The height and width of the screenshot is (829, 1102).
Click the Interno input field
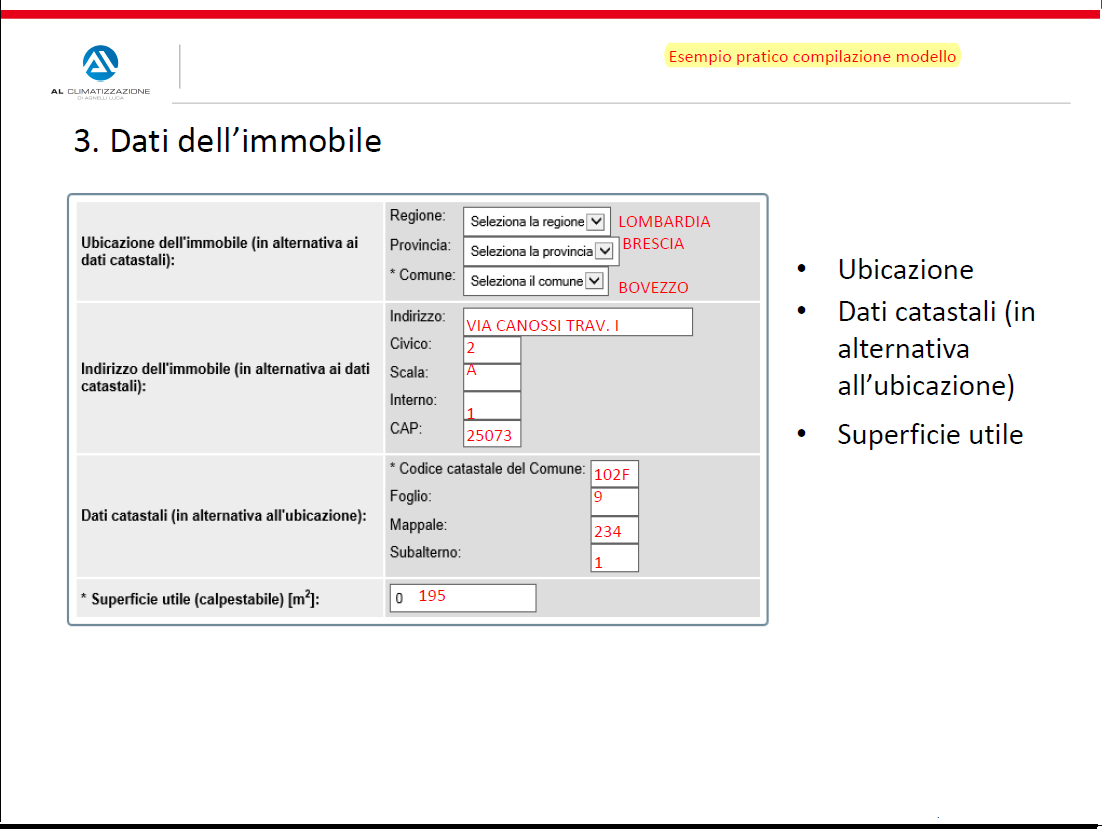[492, 405]
